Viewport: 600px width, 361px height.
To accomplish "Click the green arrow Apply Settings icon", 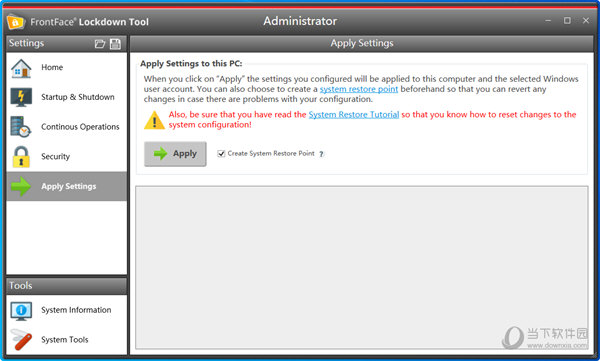I will [21, 186].
